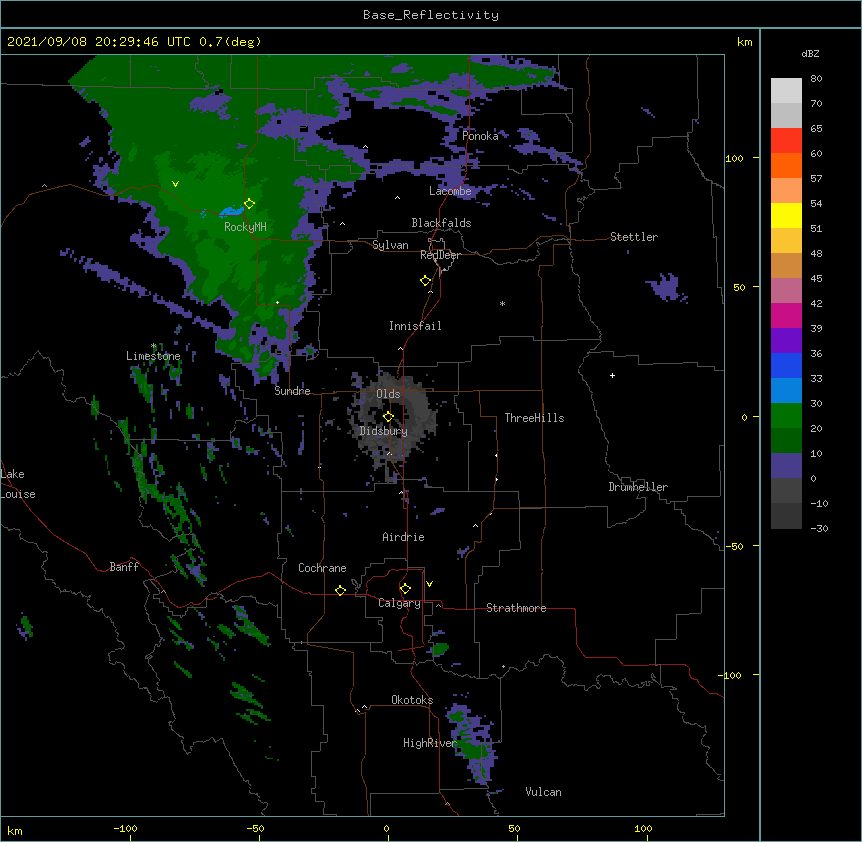Viewport: 862px width, 842px height.
Task: Select the Lacombe label
Action: click(450, 191)
